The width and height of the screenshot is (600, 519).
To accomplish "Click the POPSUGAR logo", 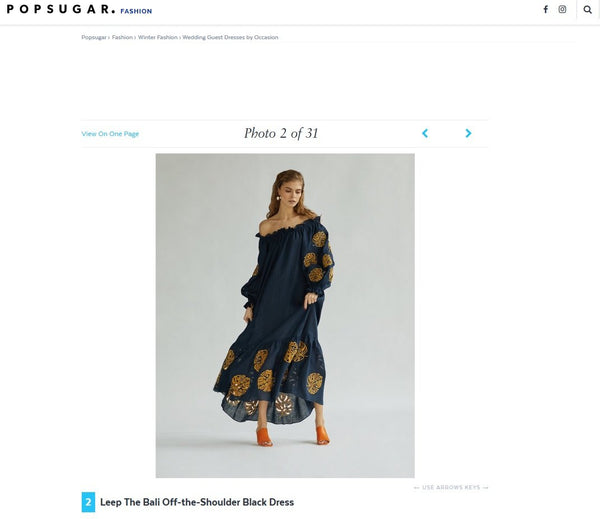I will [61, 9].
